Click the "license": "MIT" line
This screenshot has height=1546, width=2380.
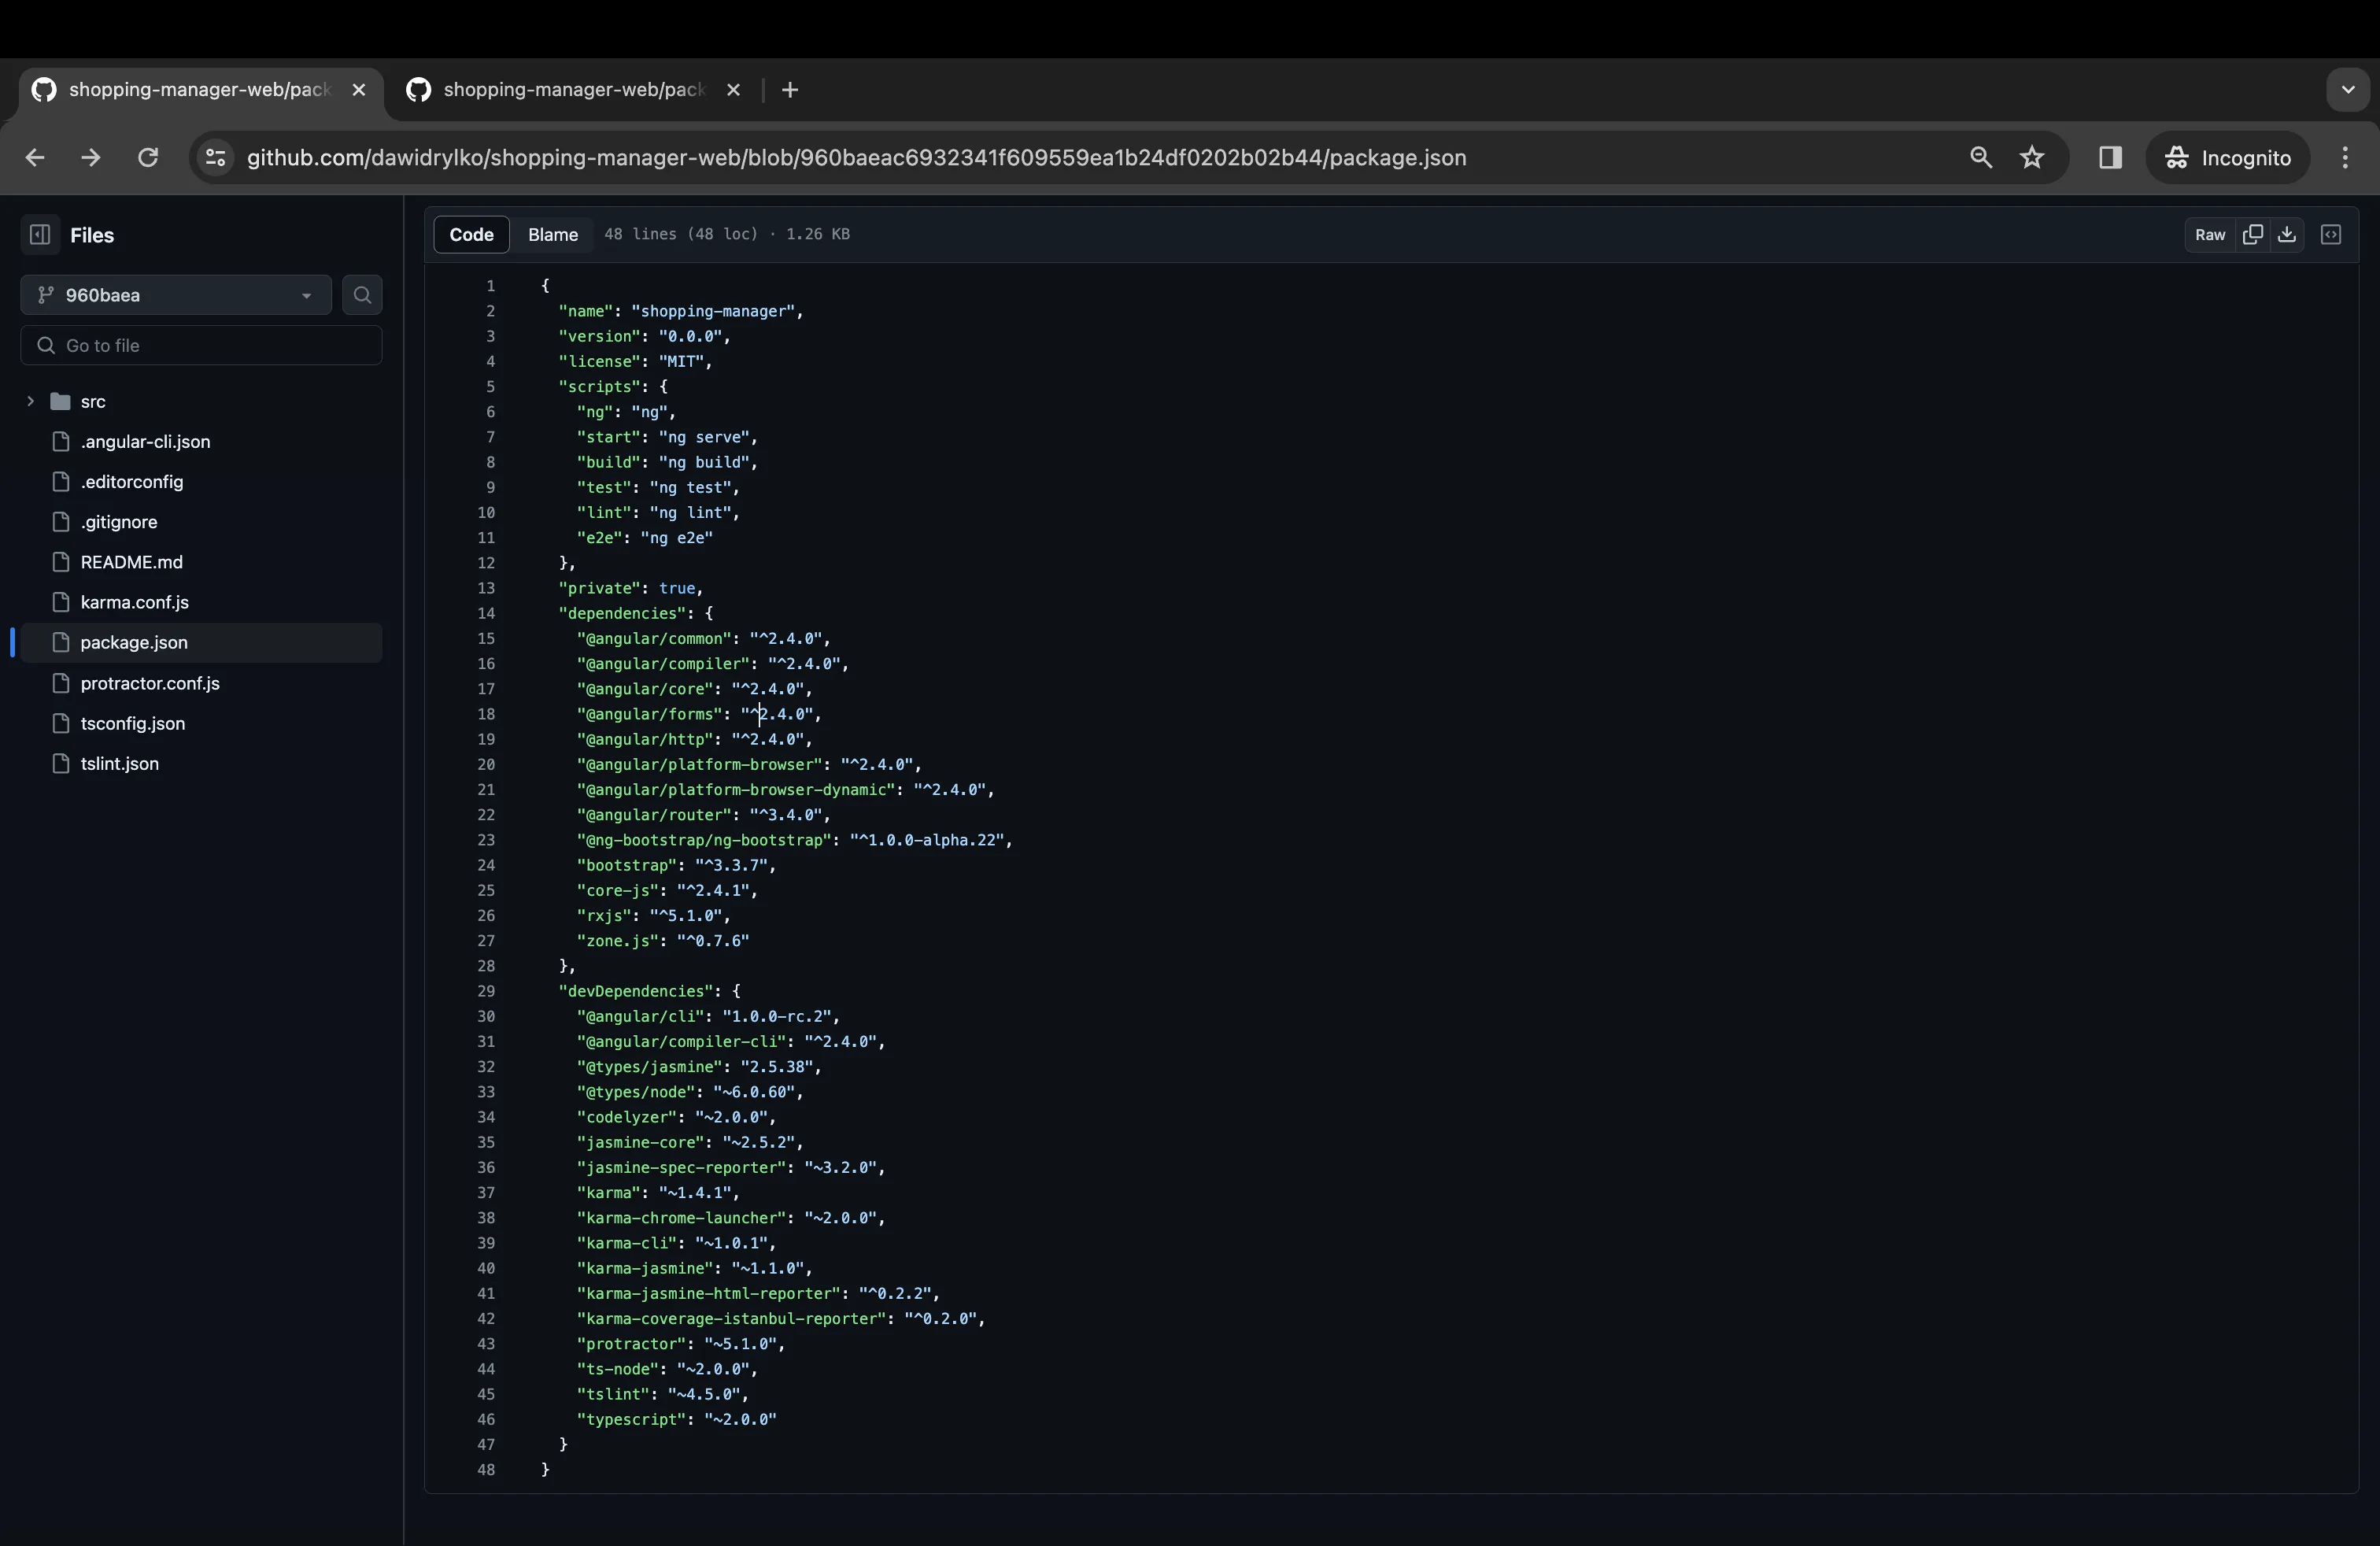tap(635, 361)
